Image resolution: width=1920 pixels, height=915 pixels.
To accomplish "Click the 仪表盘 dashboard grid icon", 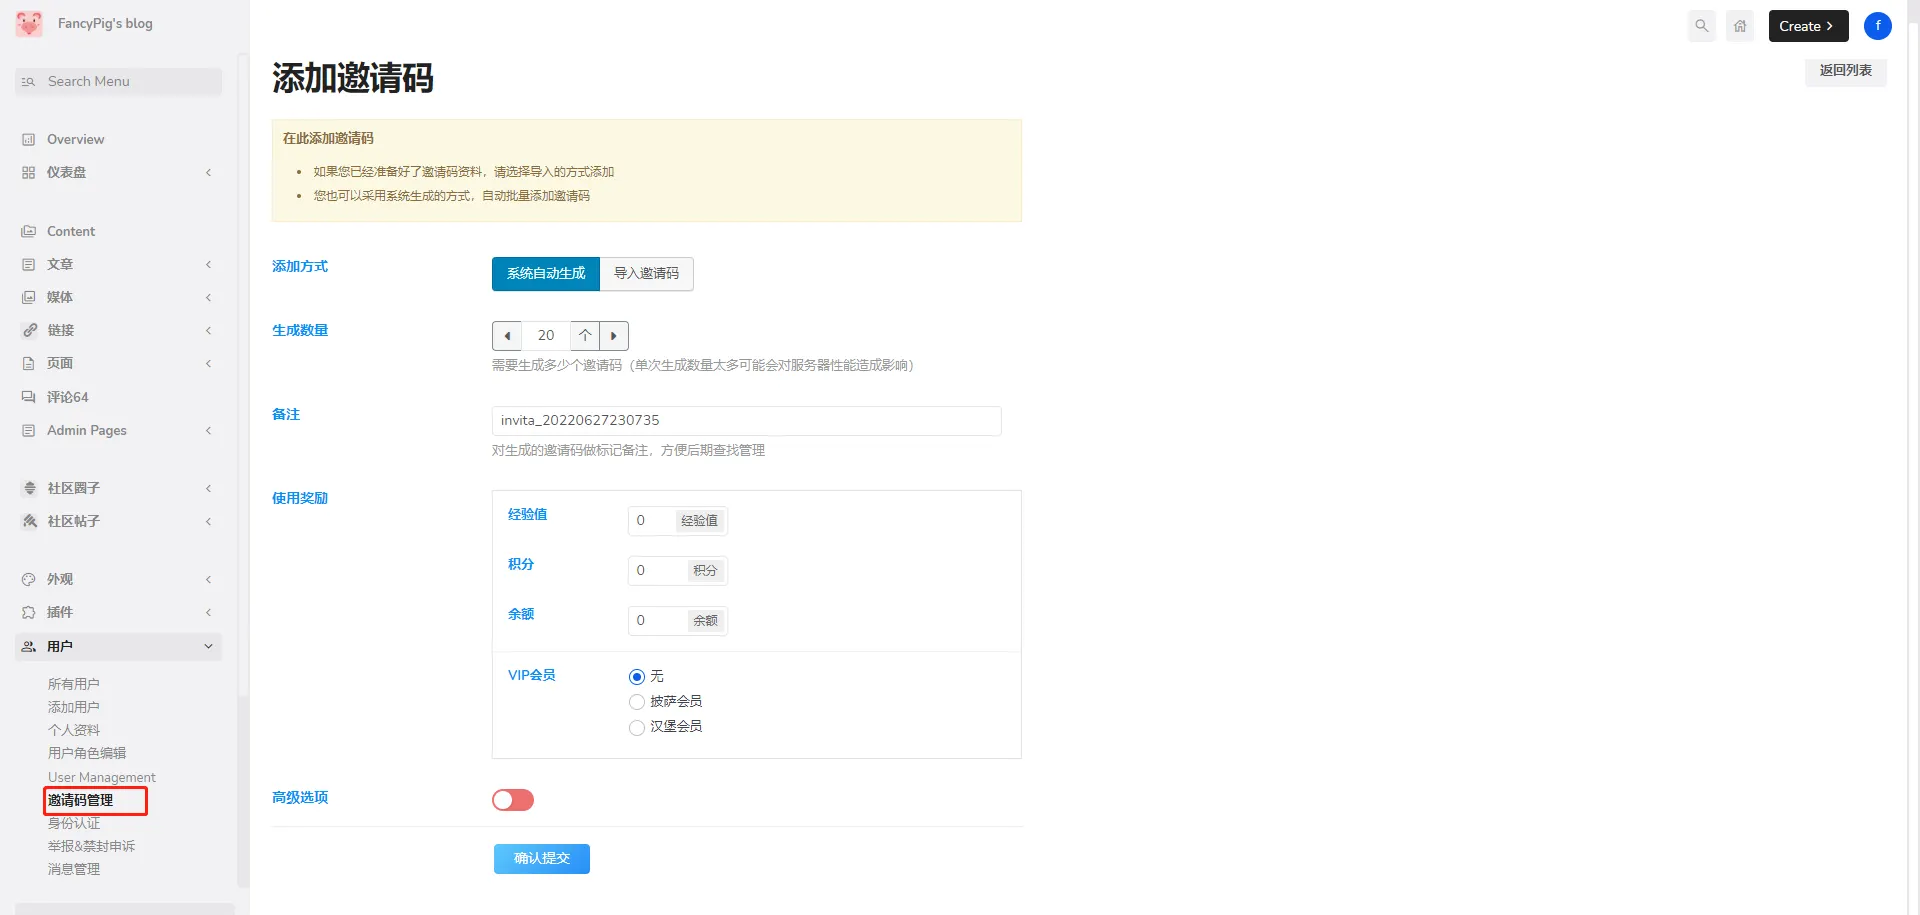I will [x=29, y=173].
